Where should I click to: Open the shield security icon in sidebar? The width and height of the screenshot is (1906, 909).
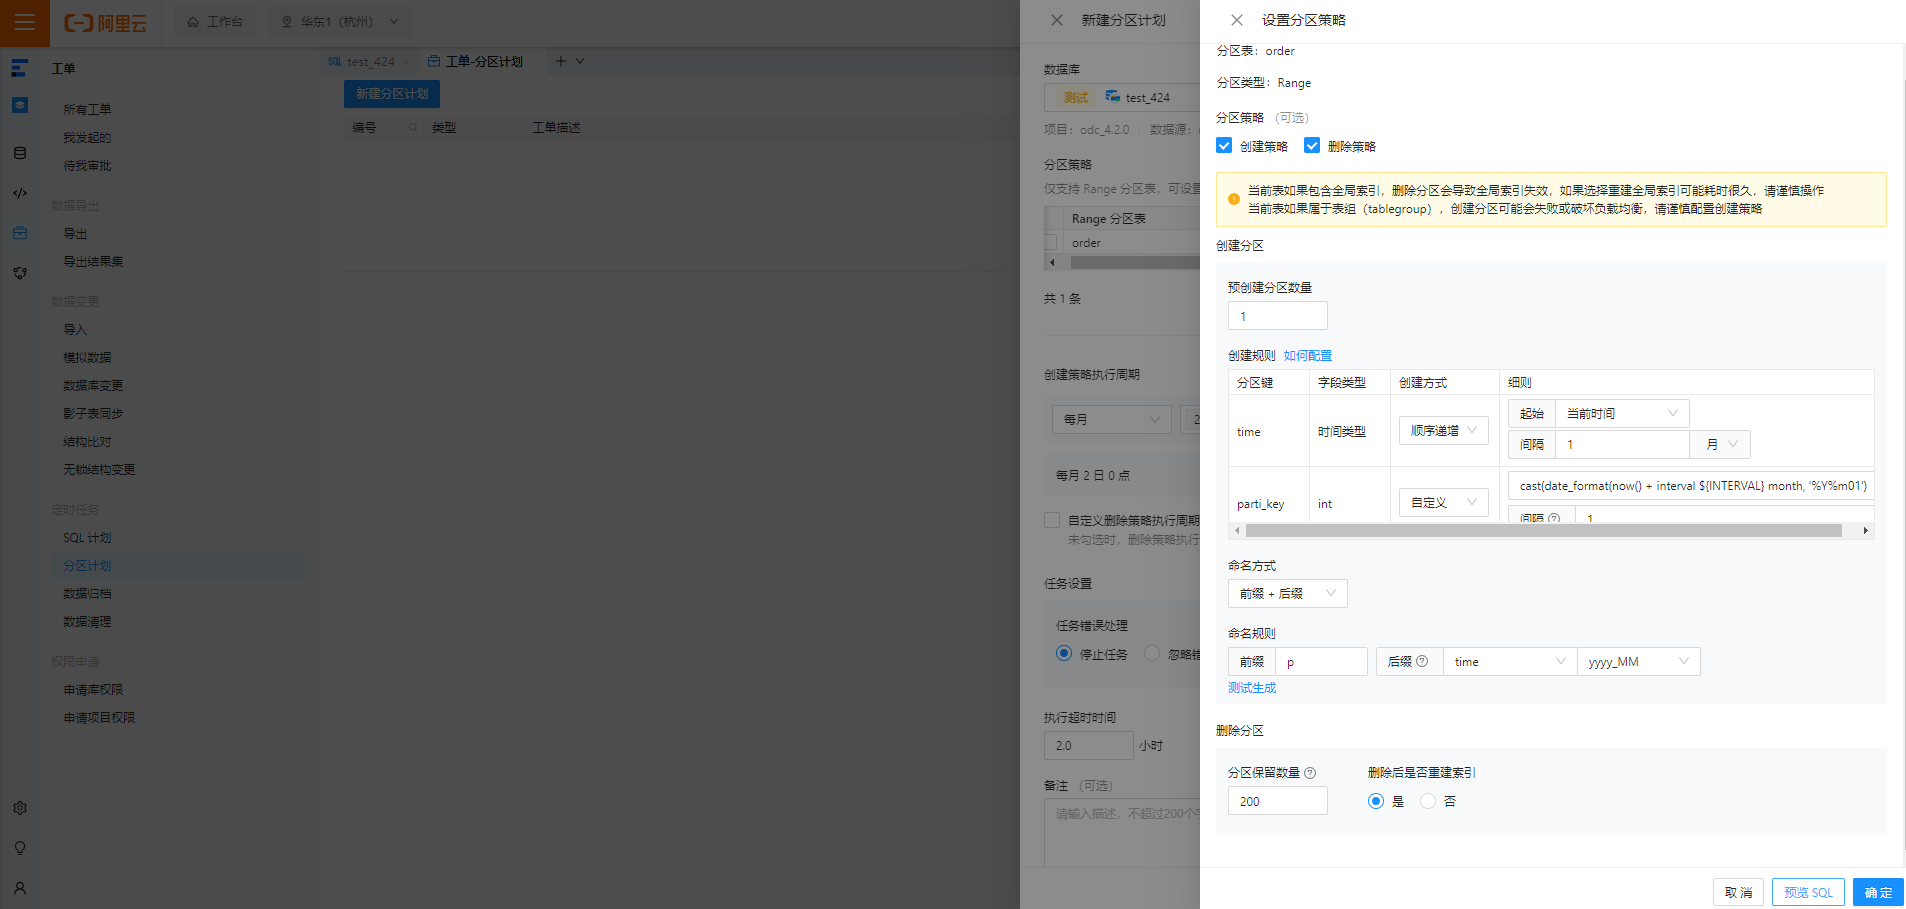pyautogui.click(x=20, y=273)
